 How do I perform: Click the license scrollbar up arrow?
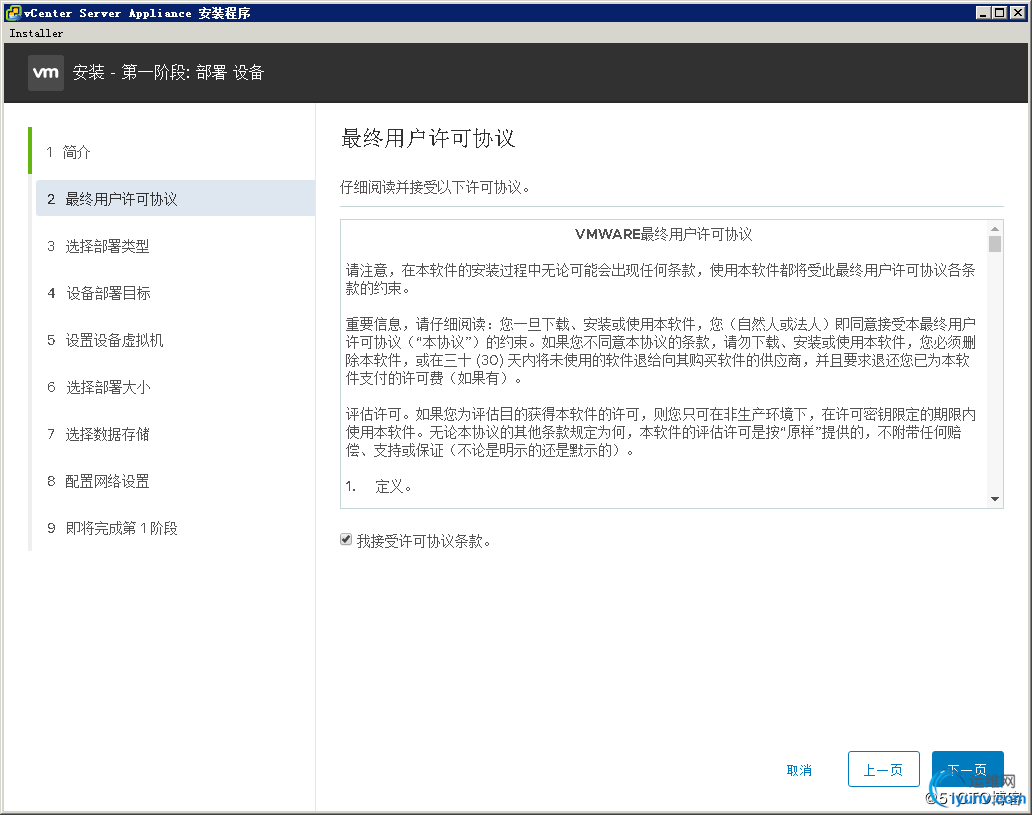[995, 228]
